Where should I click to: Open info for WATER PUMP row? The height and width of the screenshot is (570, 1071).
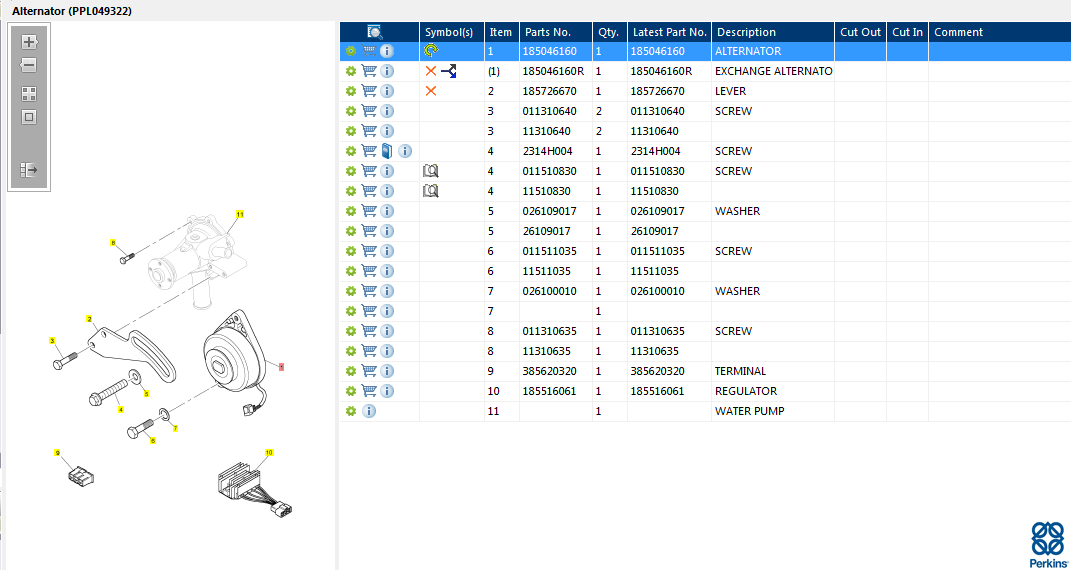coord(369,411)
